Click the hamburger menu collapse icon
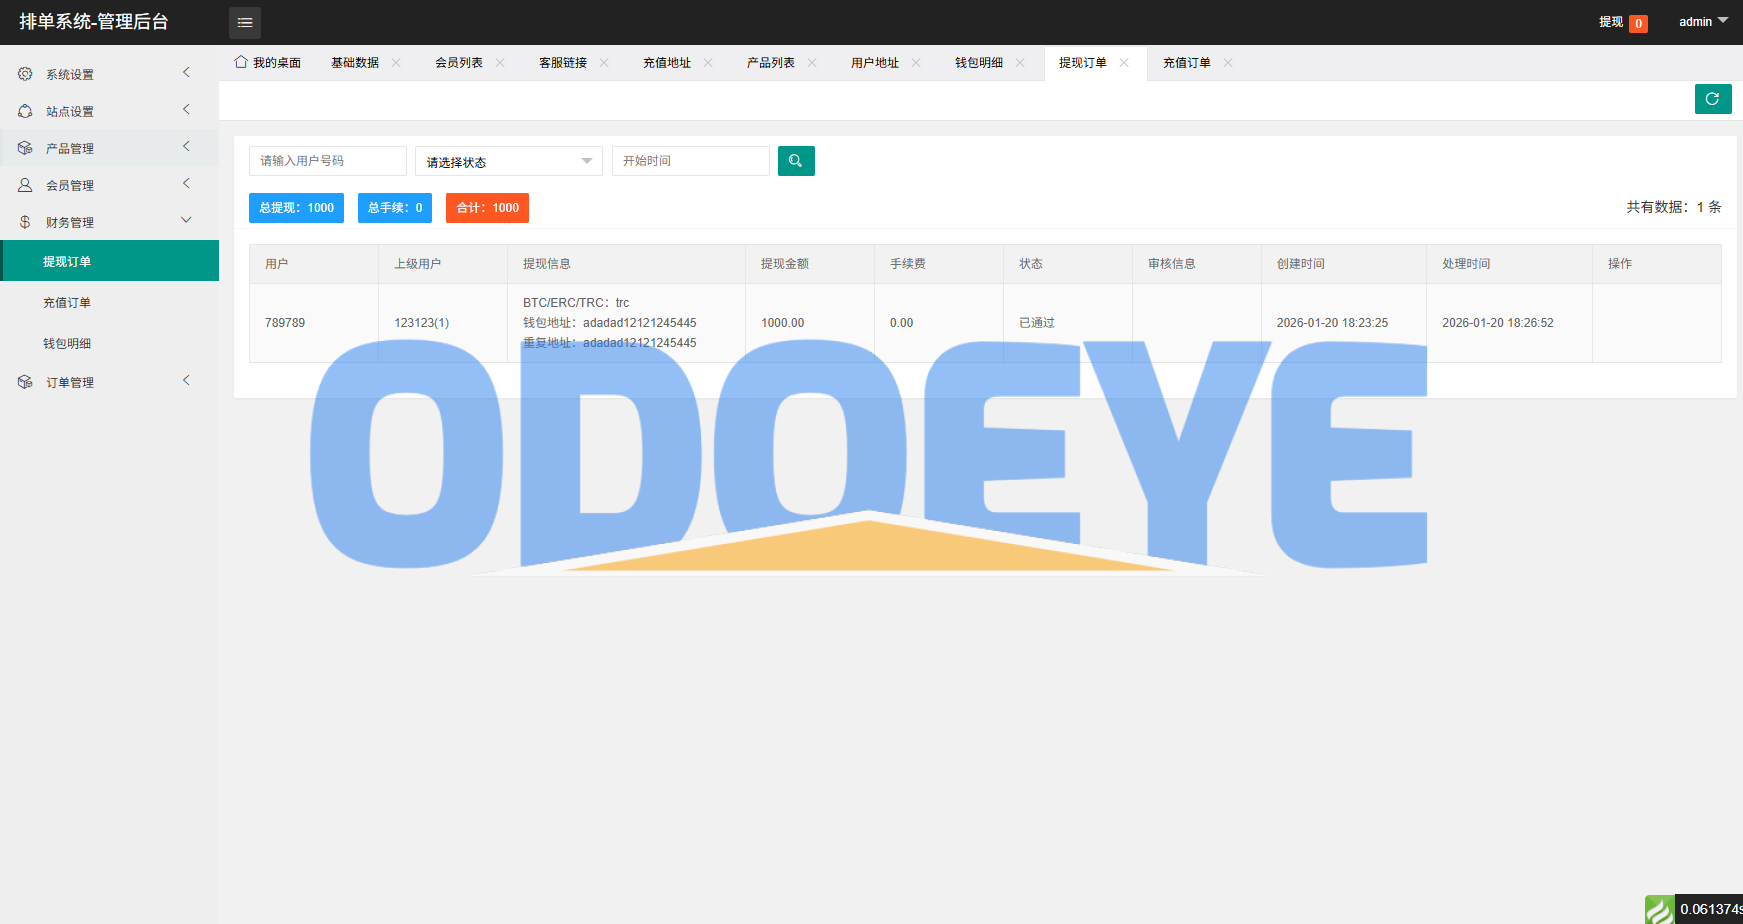 245,22
